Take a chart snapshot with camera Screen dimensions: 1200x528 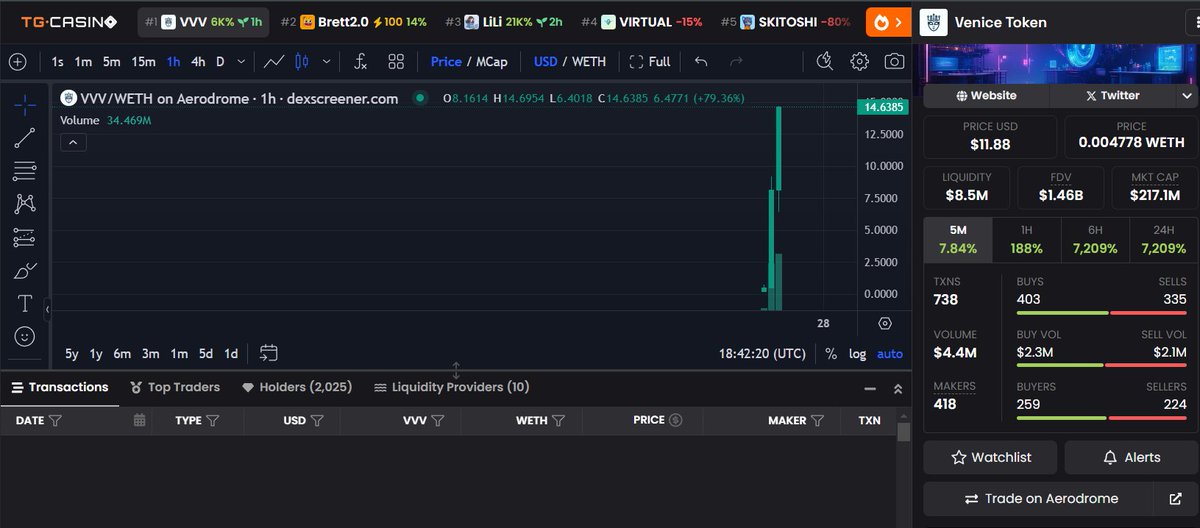coord(894,62)
